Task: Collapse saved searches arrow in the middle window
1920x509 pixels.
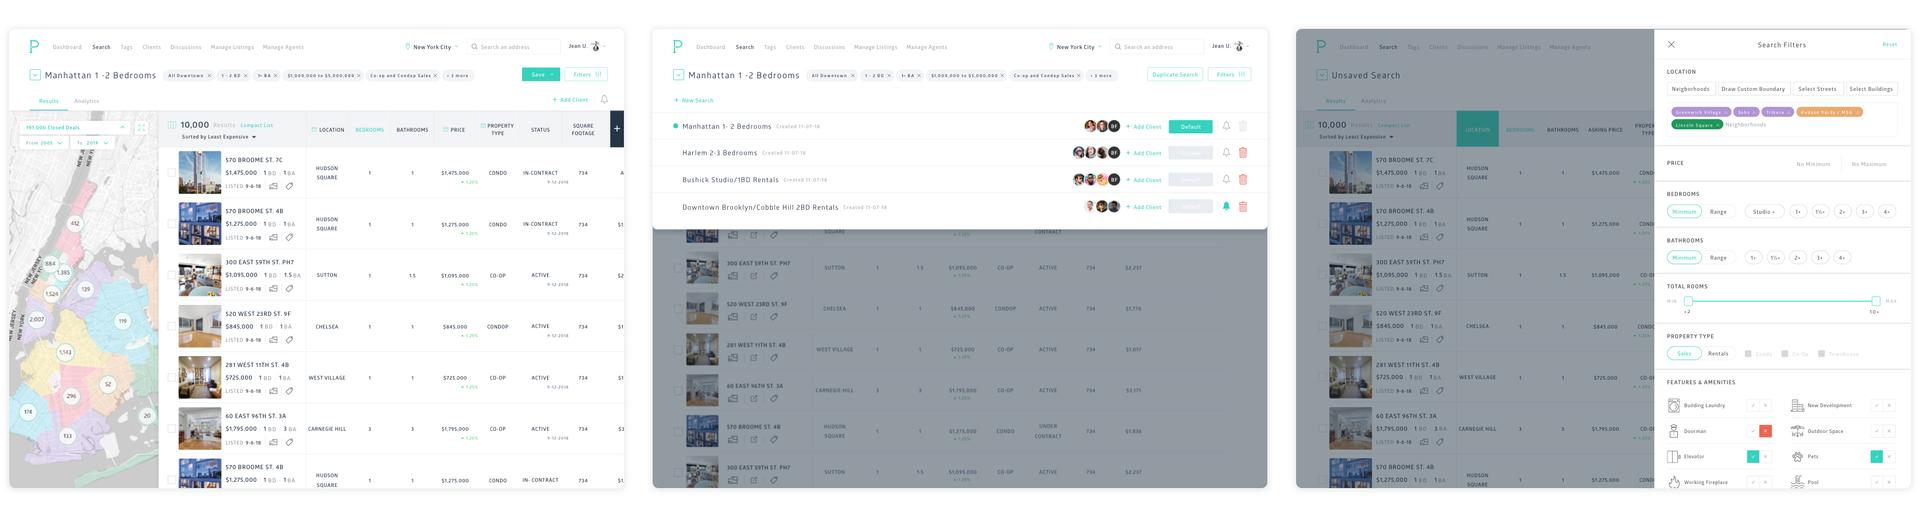Action: pyautogui.click(x=678, y=75)
